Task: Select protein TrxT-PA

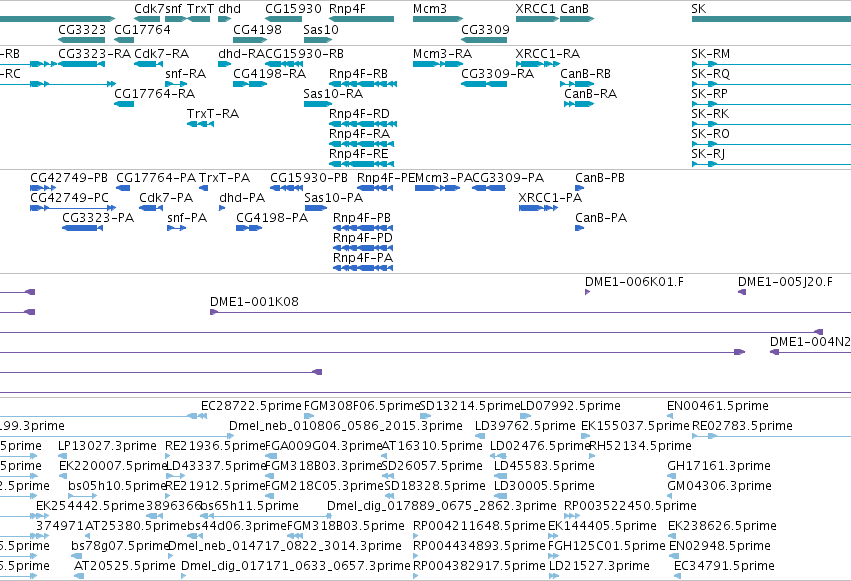Action: [x=224, y=178]
